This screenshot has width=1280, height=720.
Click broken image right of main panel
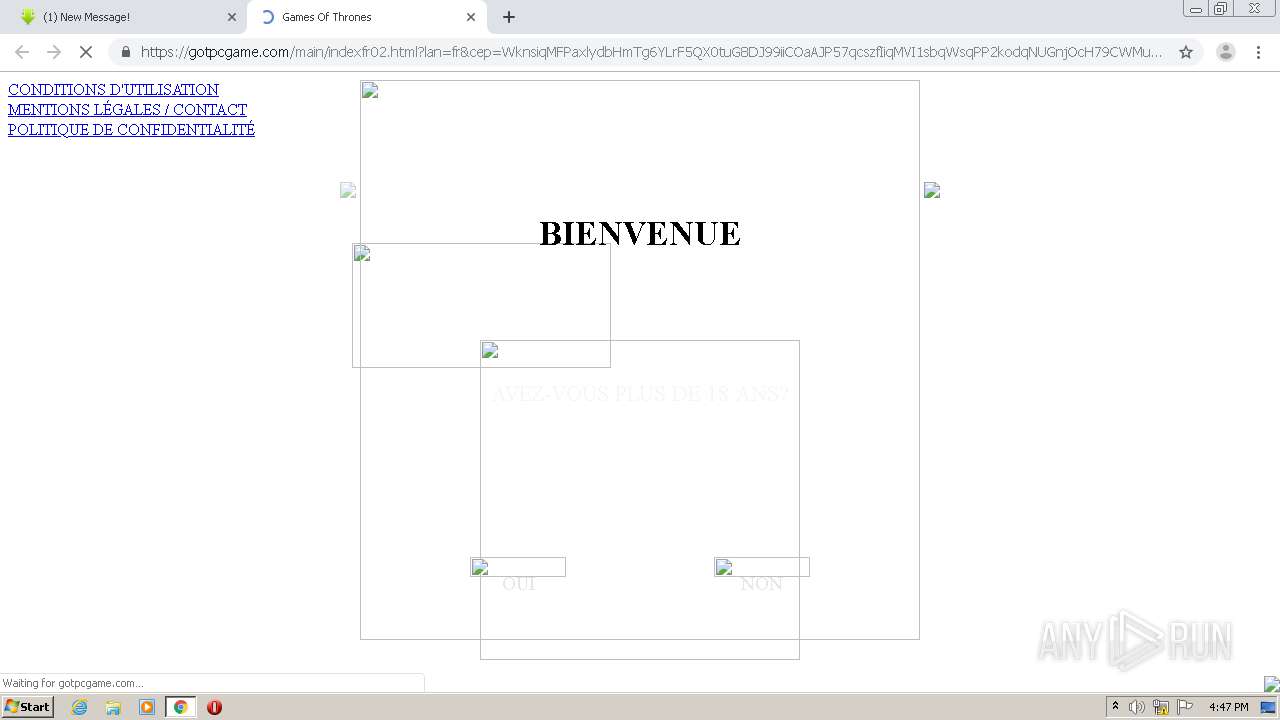coord(932,190)
